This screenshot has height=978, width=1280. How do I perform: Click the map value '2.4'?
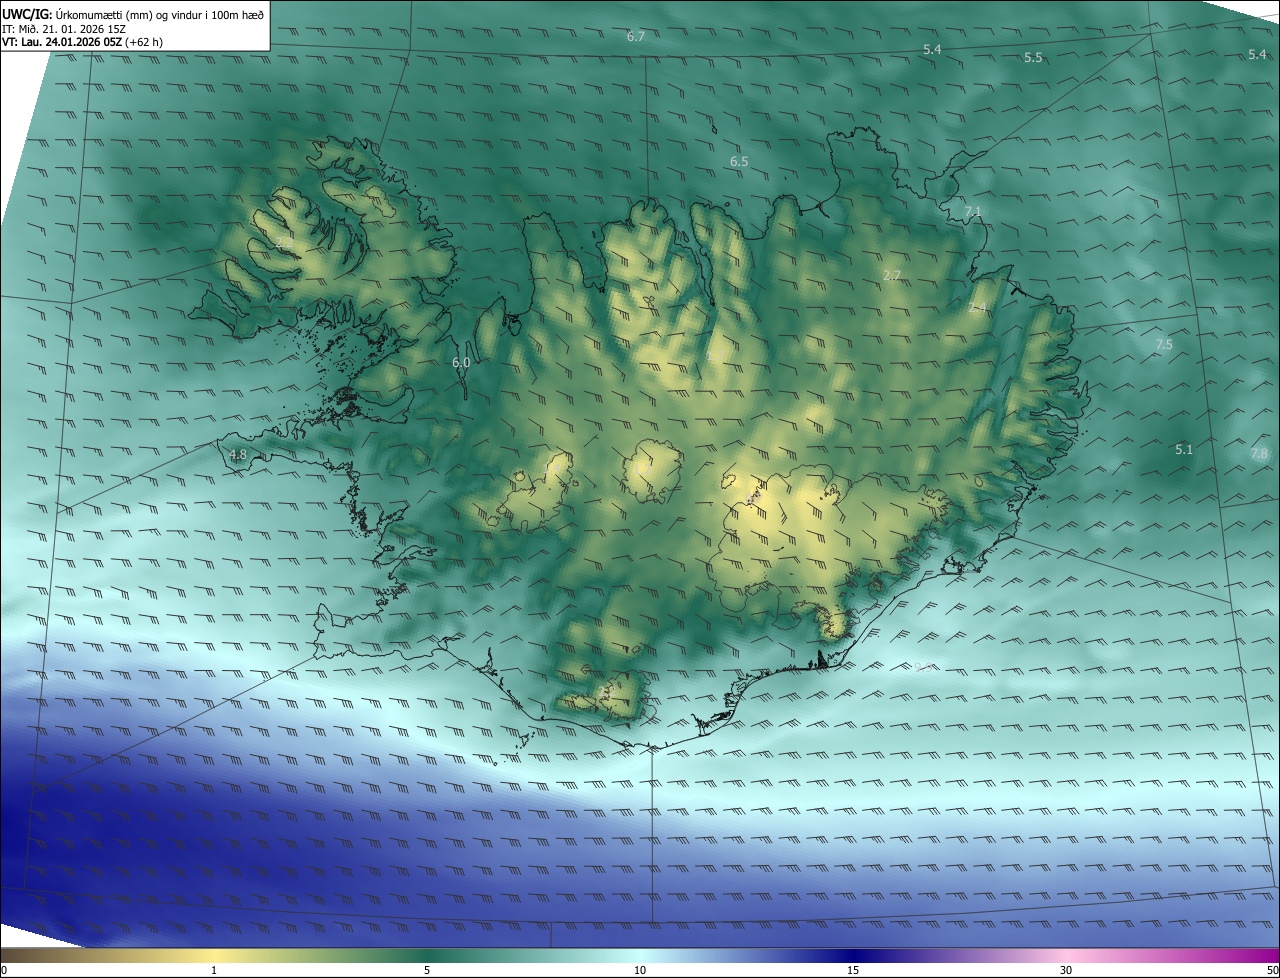click(x=977, y=308)
